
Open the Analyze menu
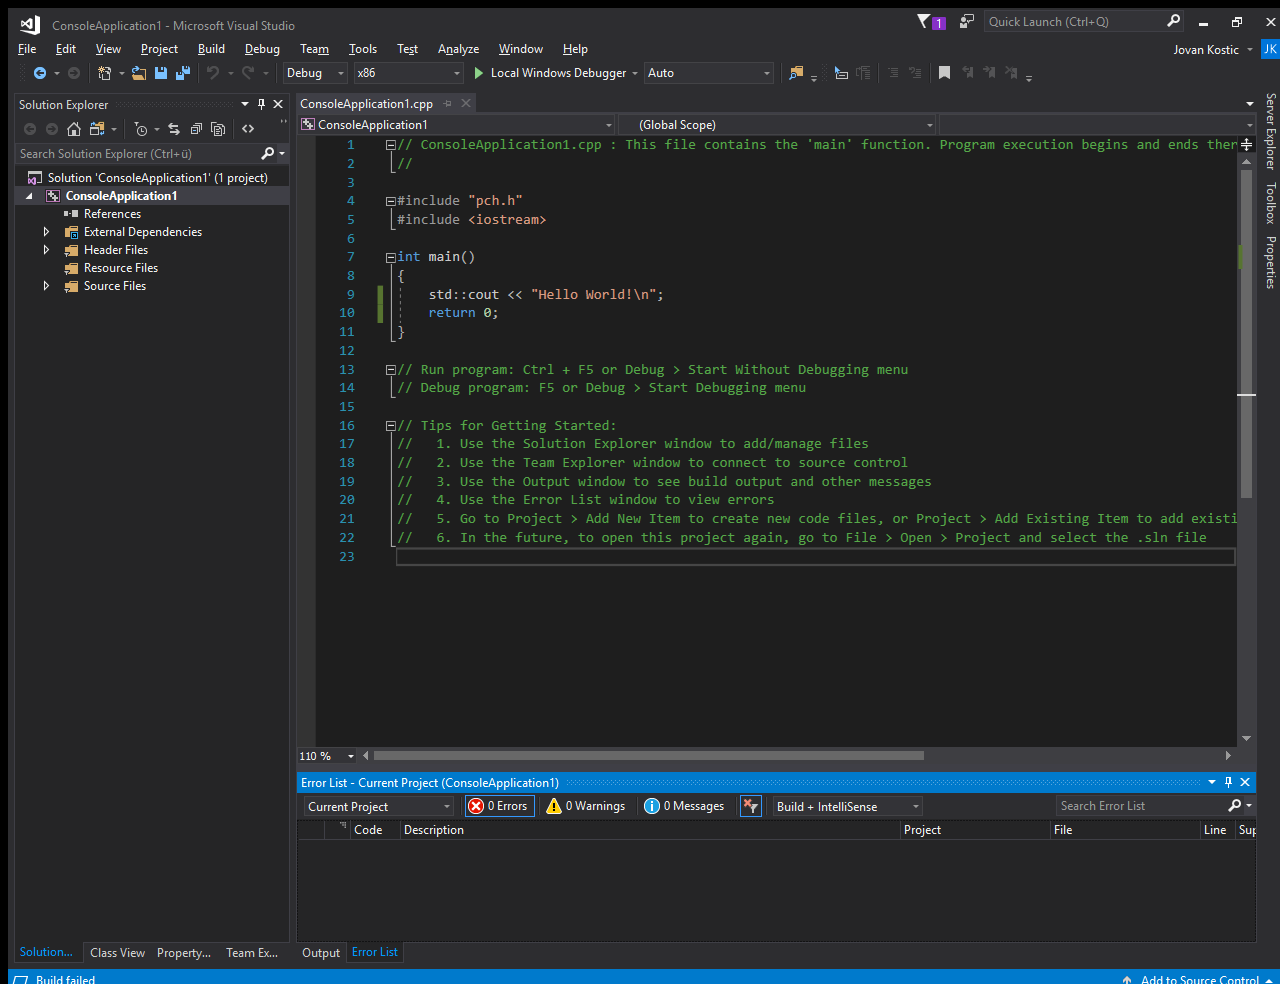[x=458, y=49]
